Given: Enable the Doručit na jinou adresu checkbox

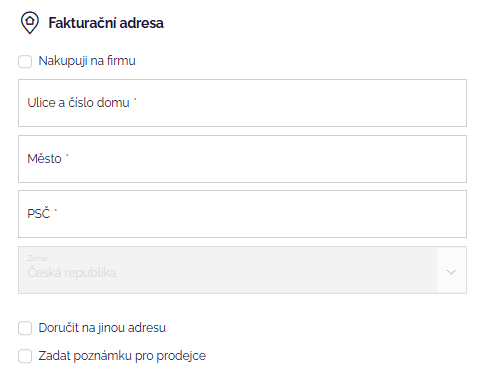Looking at the screenshot, I should click(x=25, y=328).
